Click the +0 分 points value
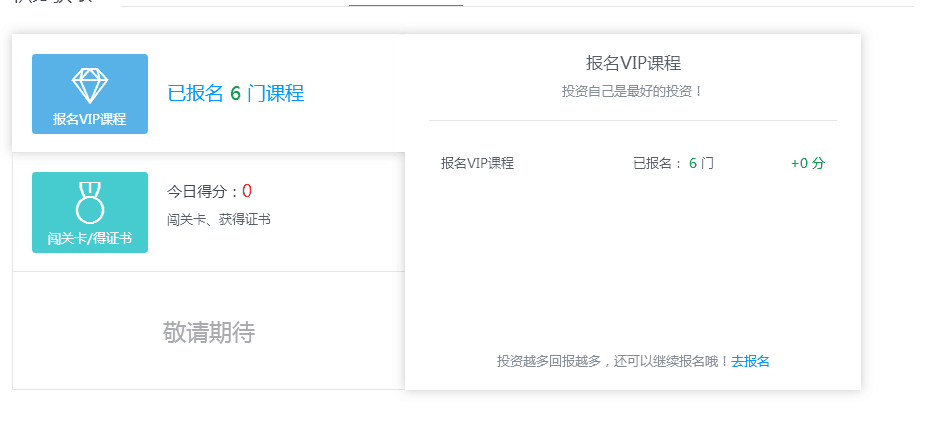Image resolution: width=944 pixels, height=440 pixels. point(807,163)
